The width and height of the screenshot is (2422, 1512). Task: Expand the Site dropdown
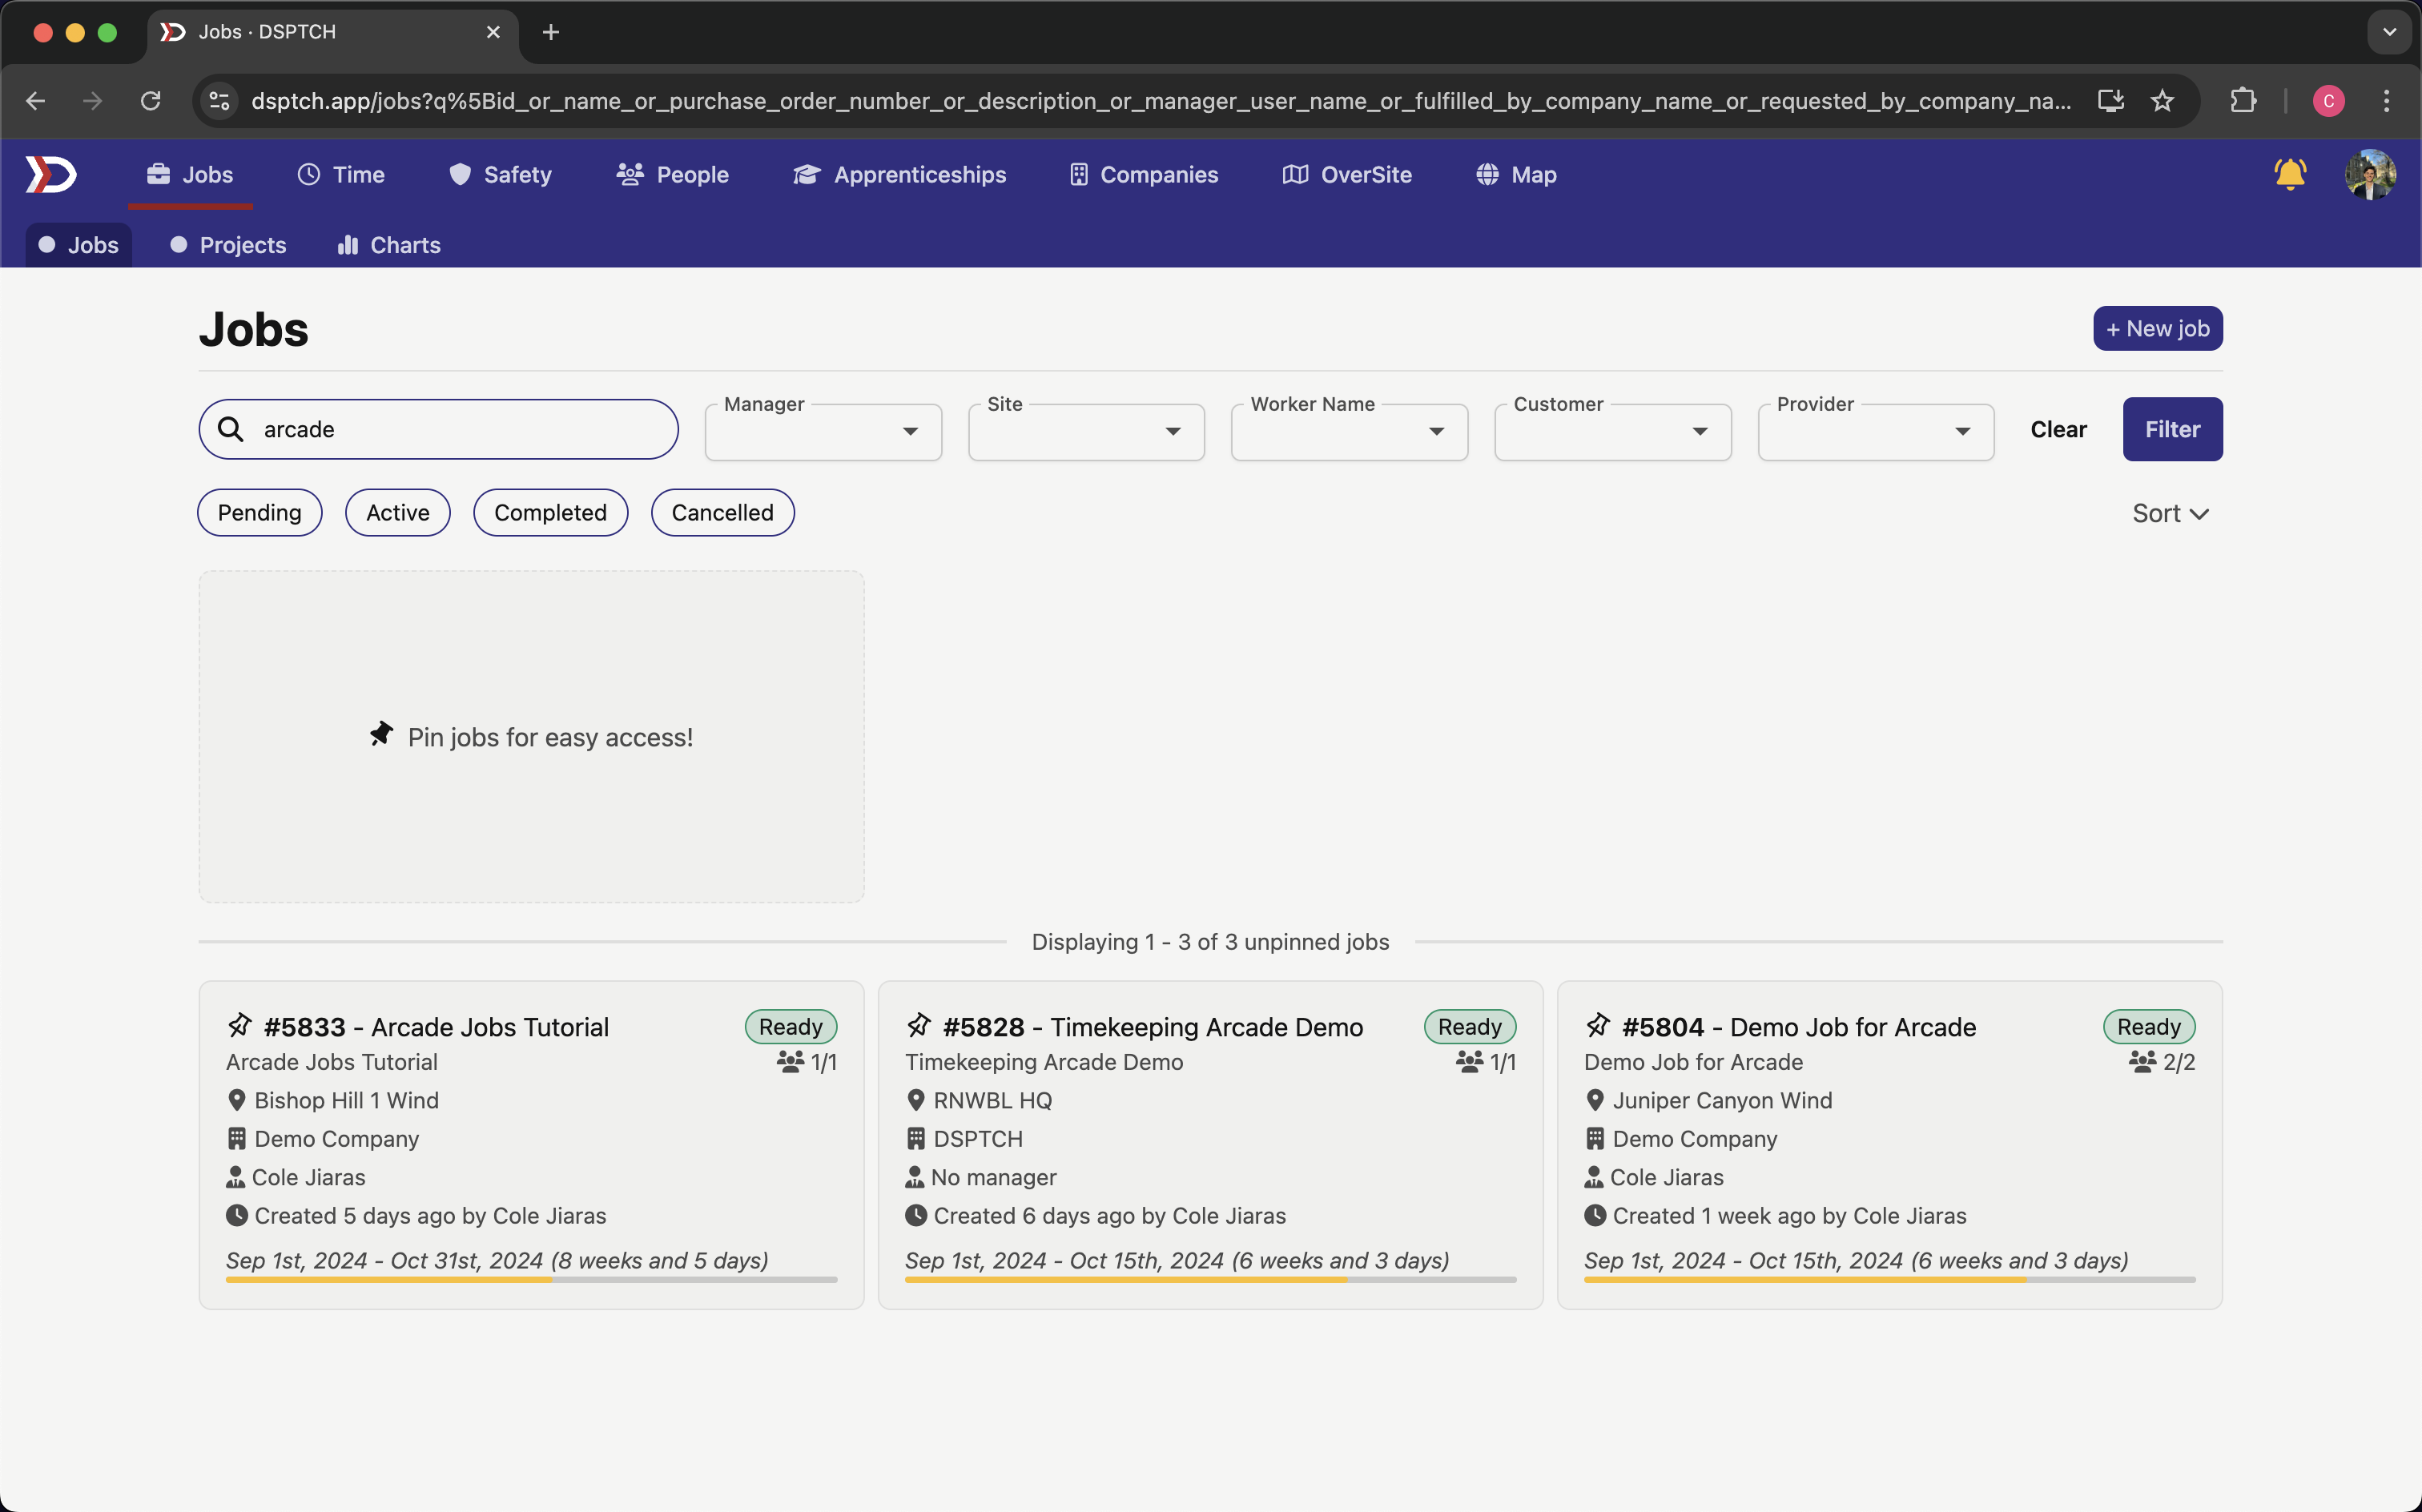[1086, 431]
